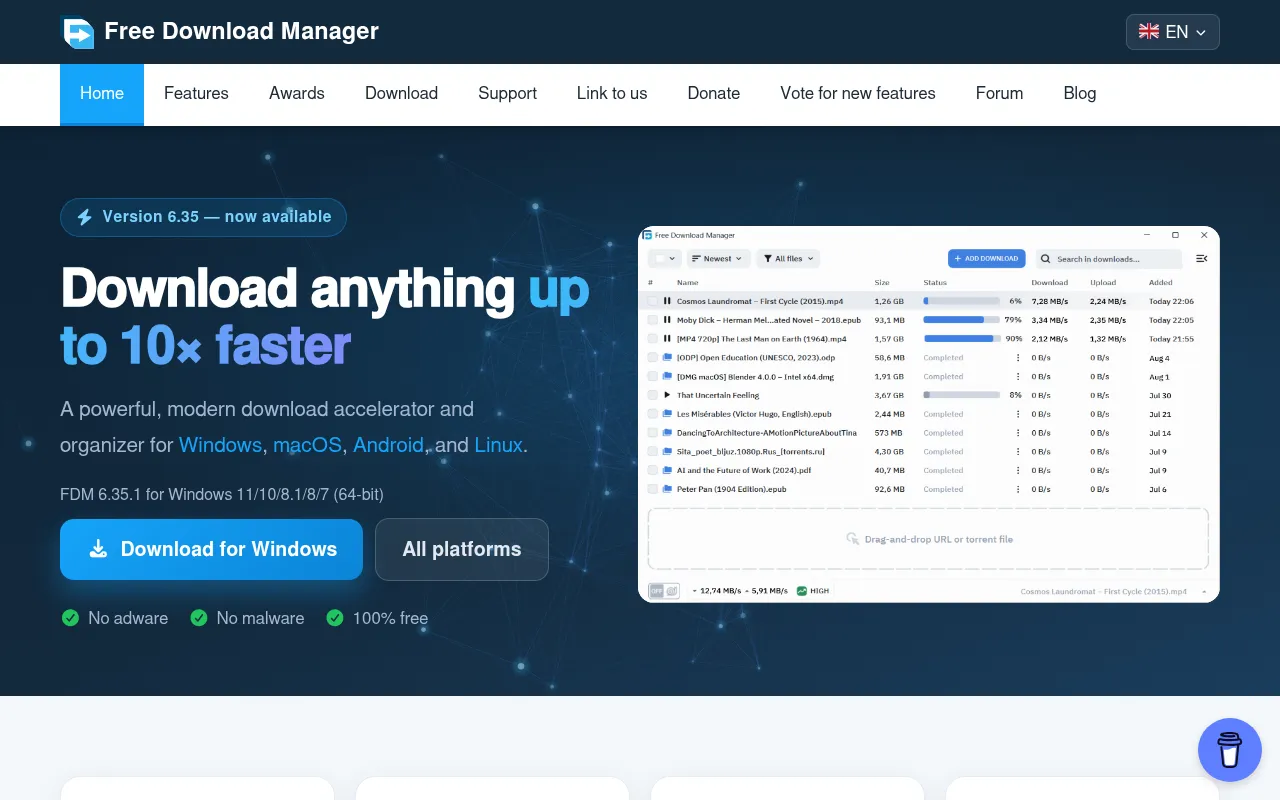Image resolution: width=1280 pixels, height=800 pixels.
Task: Follow the macOS link
Action: (308, 445)
